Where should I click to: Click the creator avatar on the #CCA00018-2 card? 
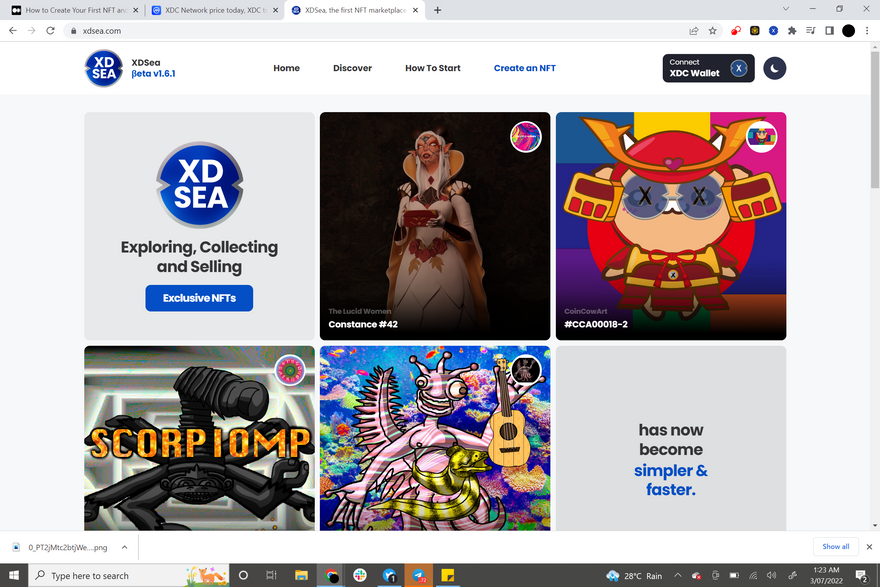point(762,137)
